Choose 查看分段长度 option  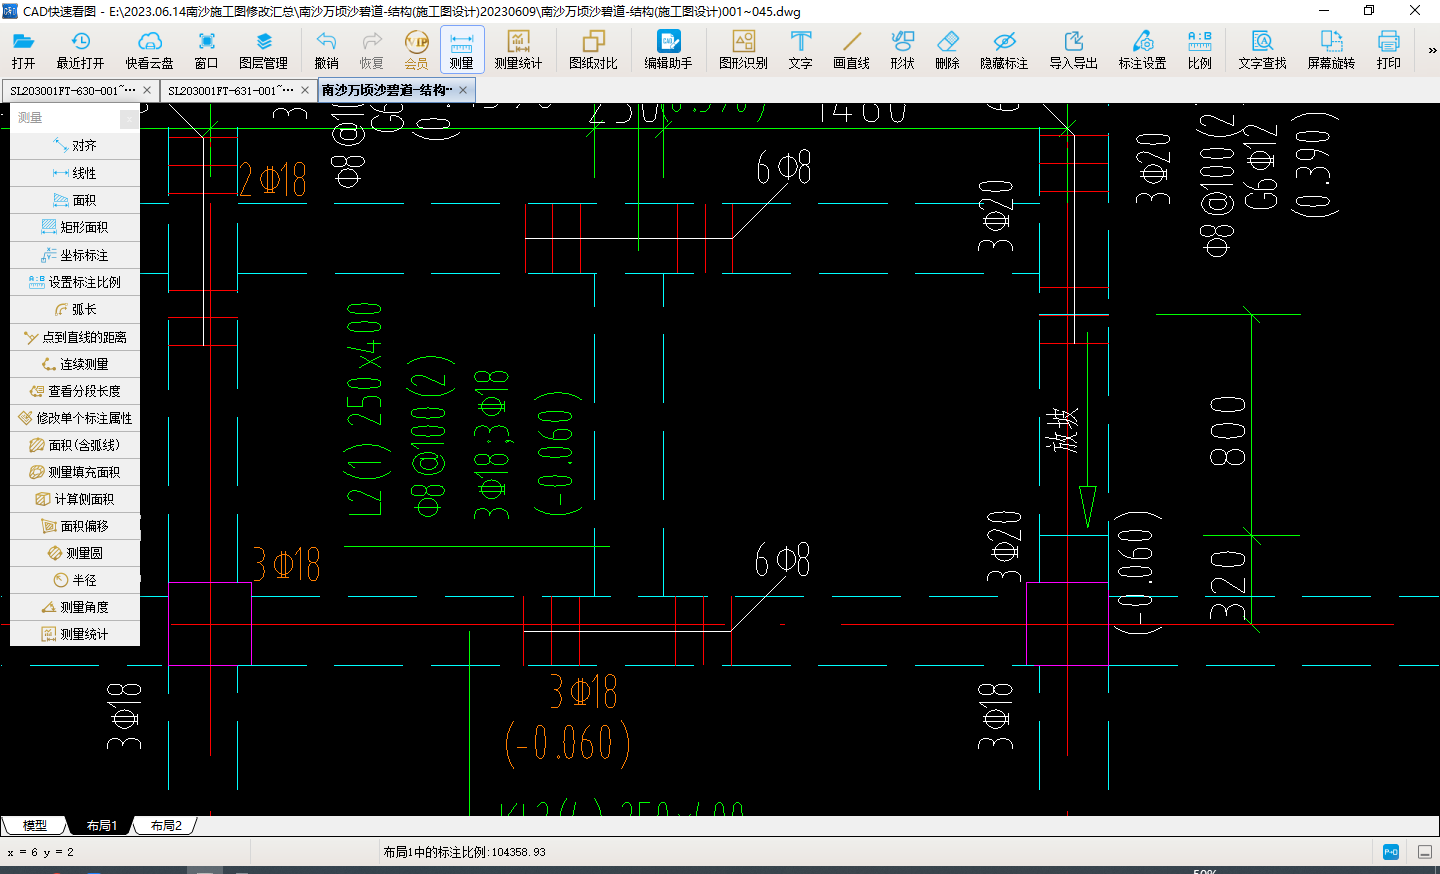[x=75, y=391]
